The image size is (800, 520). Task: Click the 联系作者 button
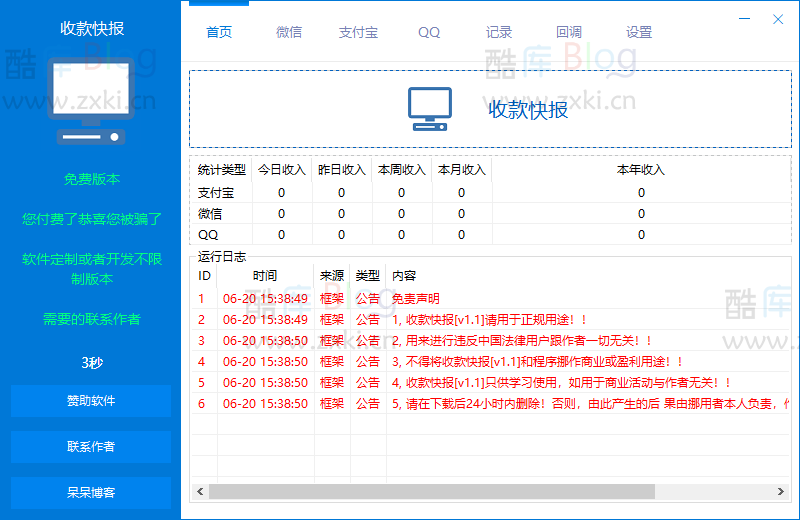pyautogui.click(x=91, y=447)
